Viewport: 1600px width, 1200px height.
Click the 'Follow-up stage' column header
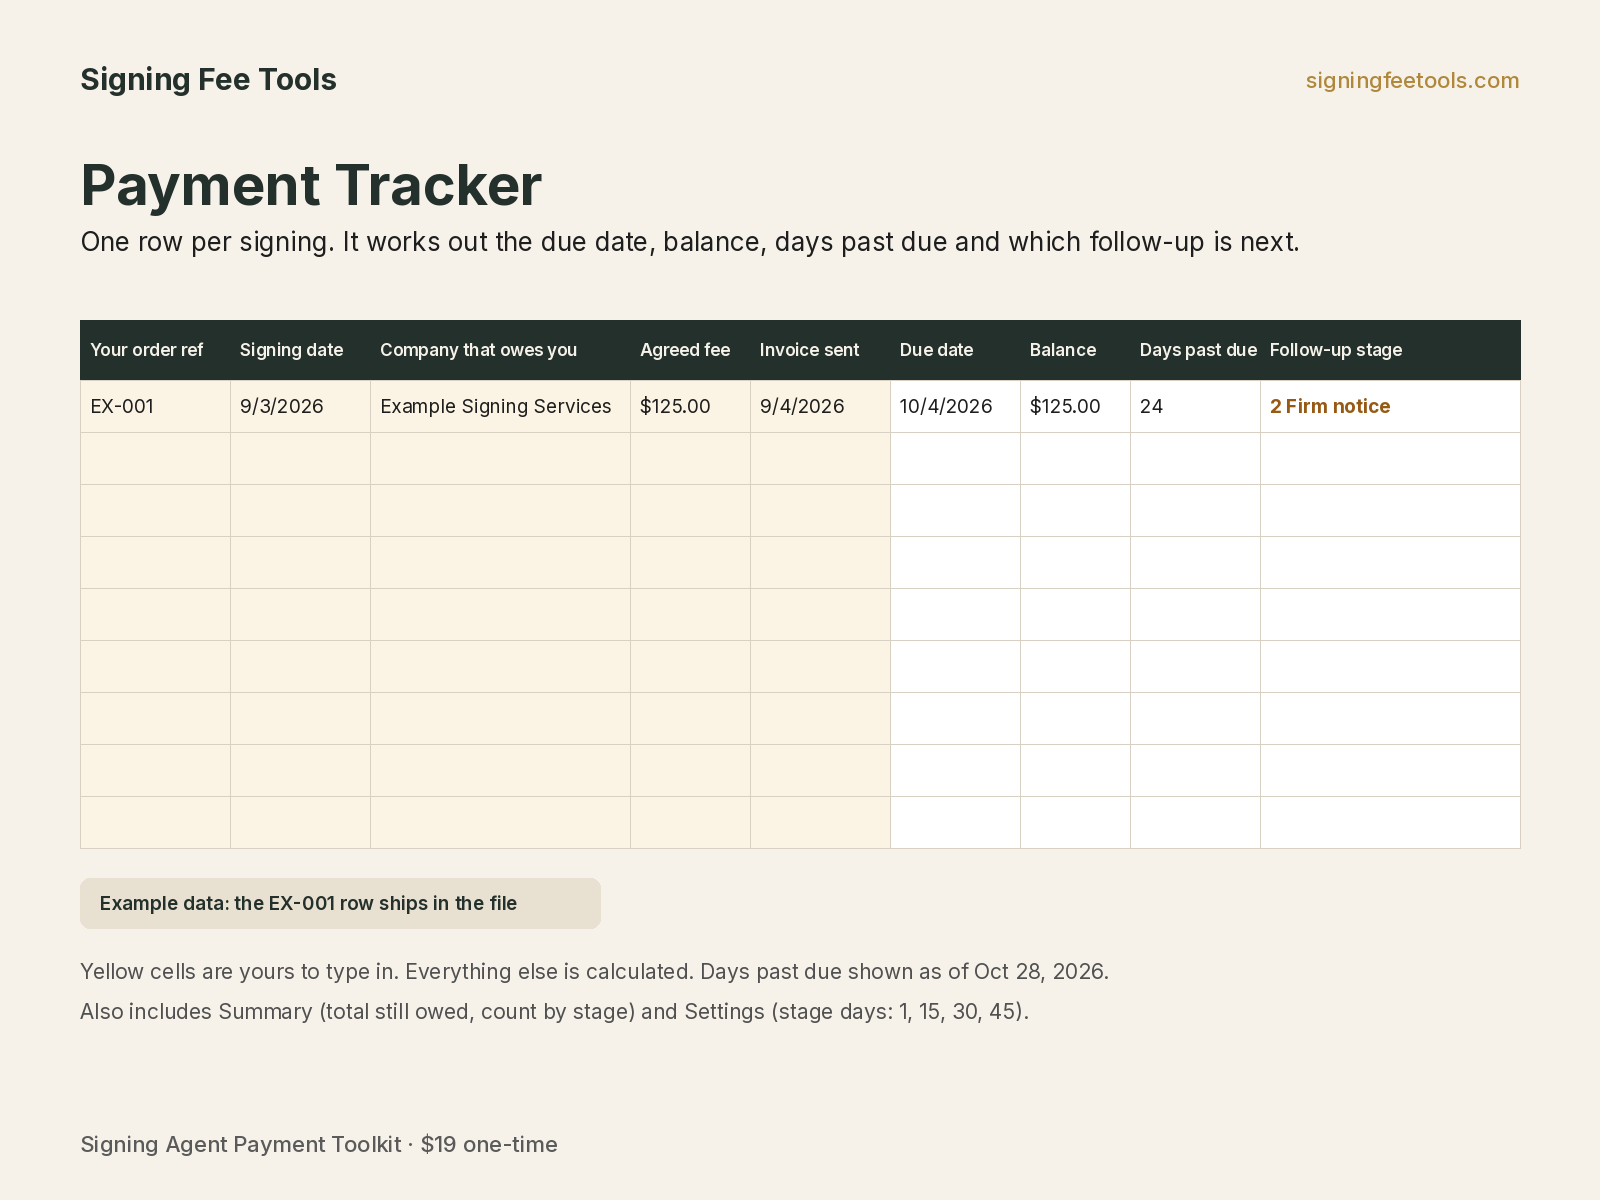(x=1390, y=350)
